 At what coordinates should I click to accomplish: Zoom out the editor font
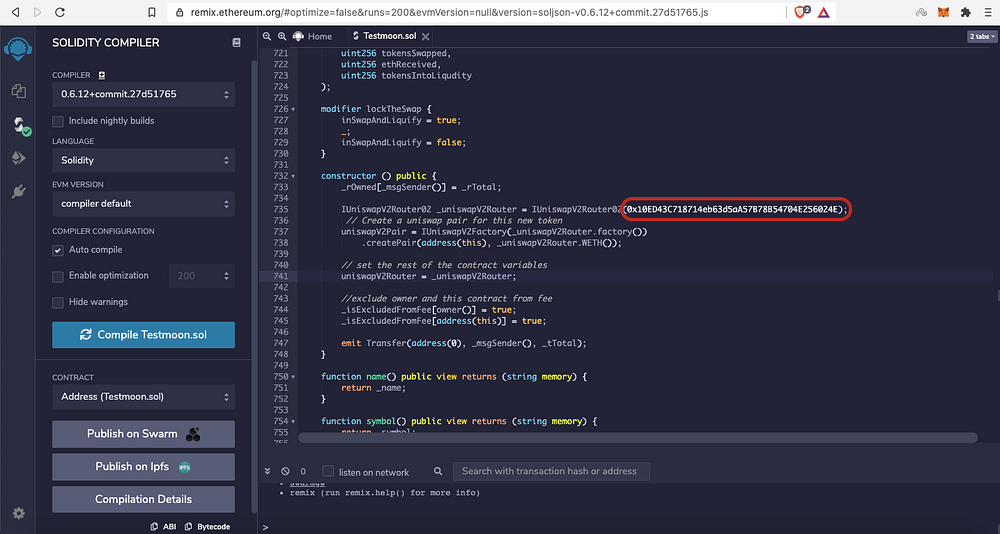(268, 36)
